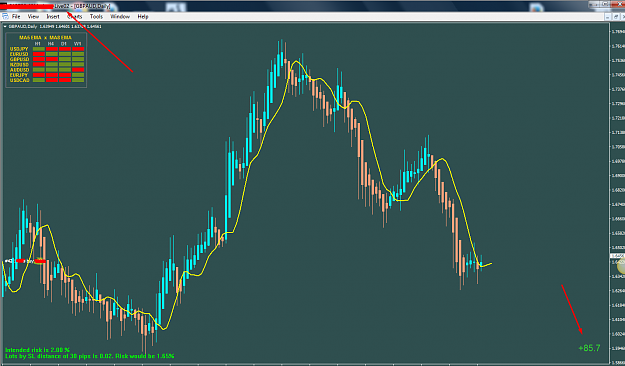This screenshot has width=625, height=366.
Task: Select the EURUSD row label
Action: tap(19, 54)
